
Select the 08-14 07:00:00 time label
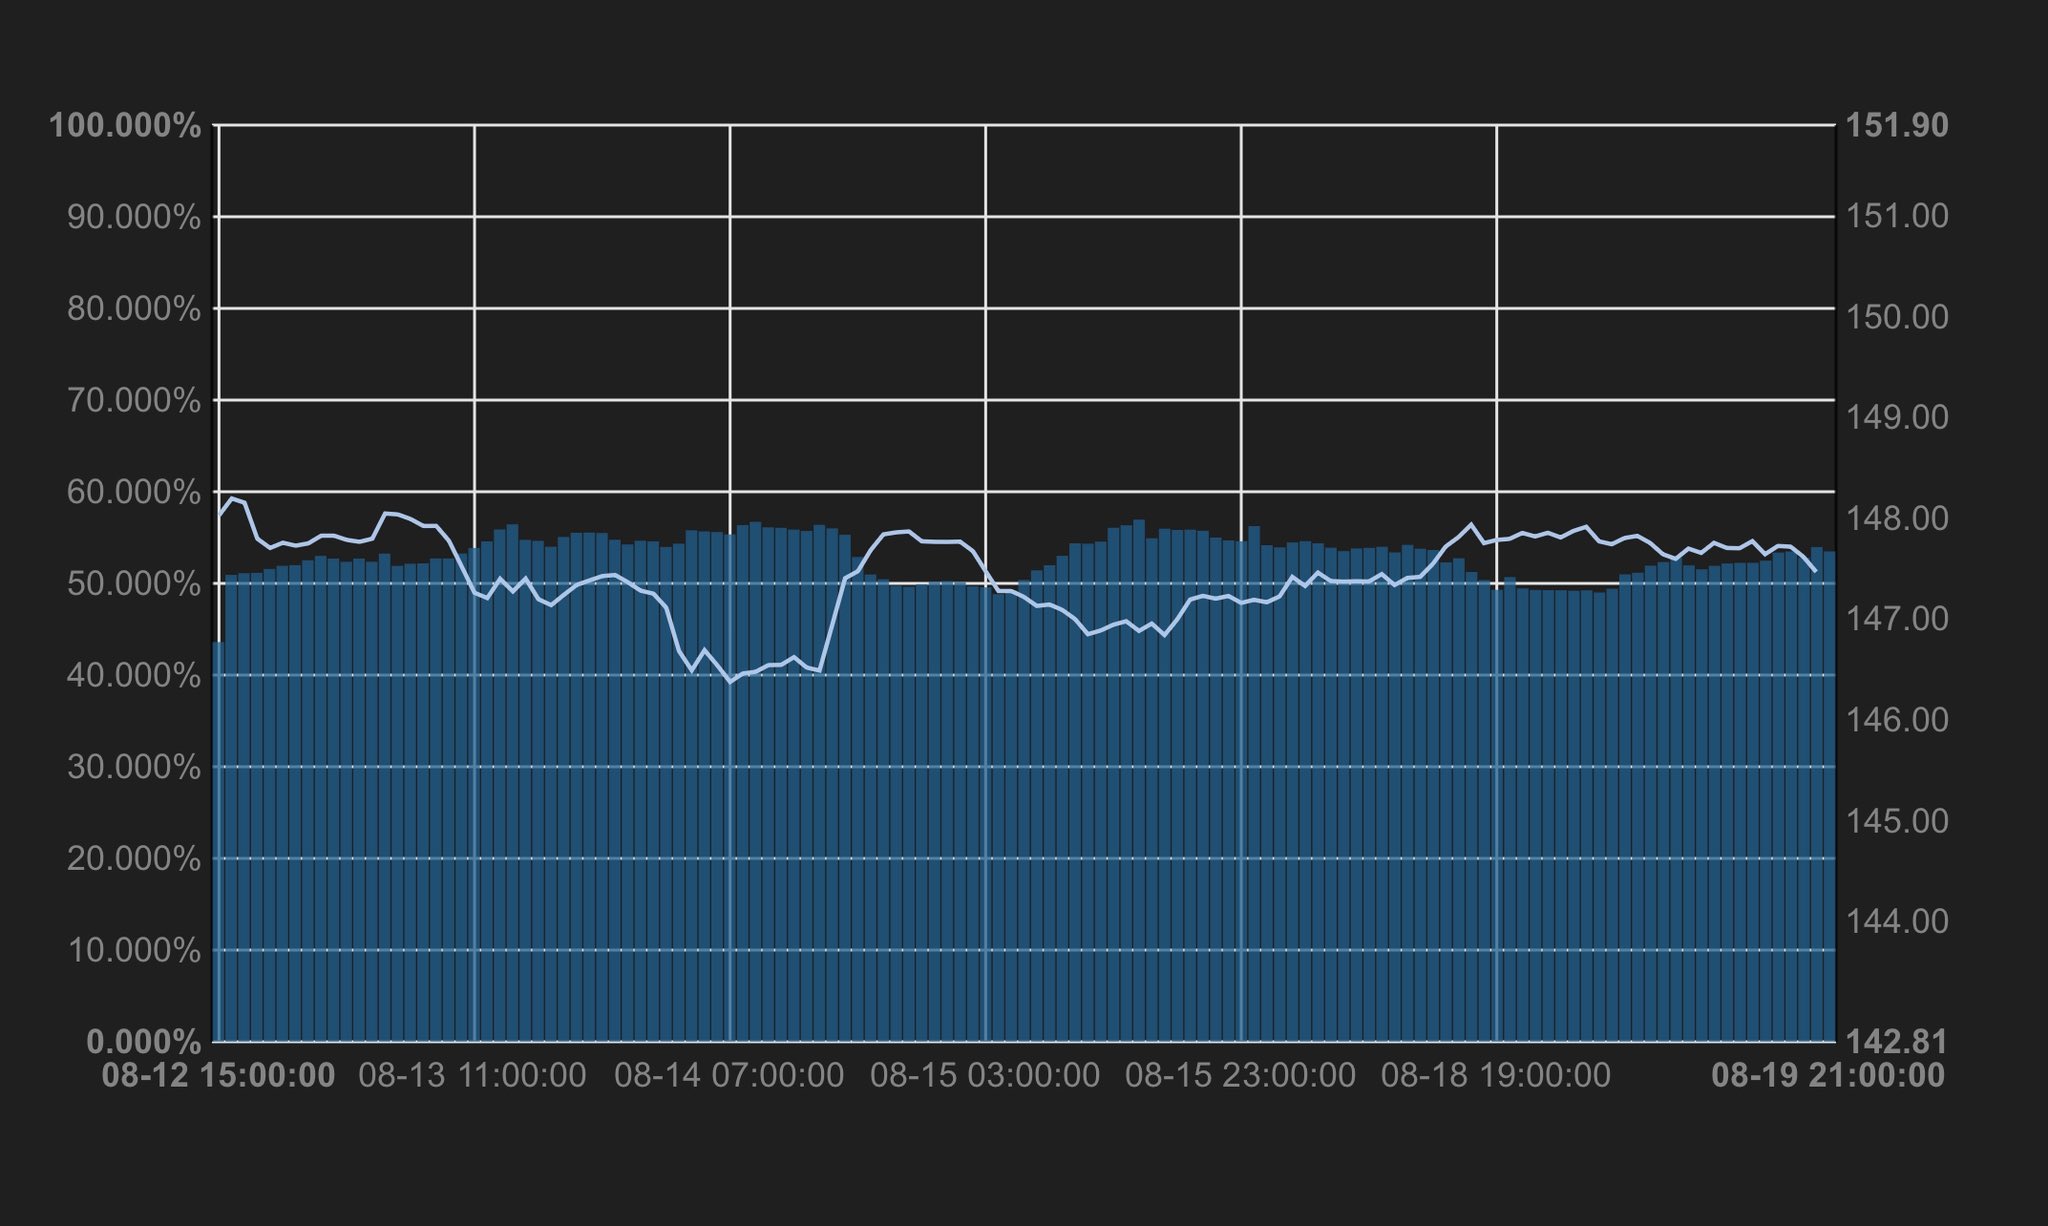pyautogui.click(x=728, y=1076)
